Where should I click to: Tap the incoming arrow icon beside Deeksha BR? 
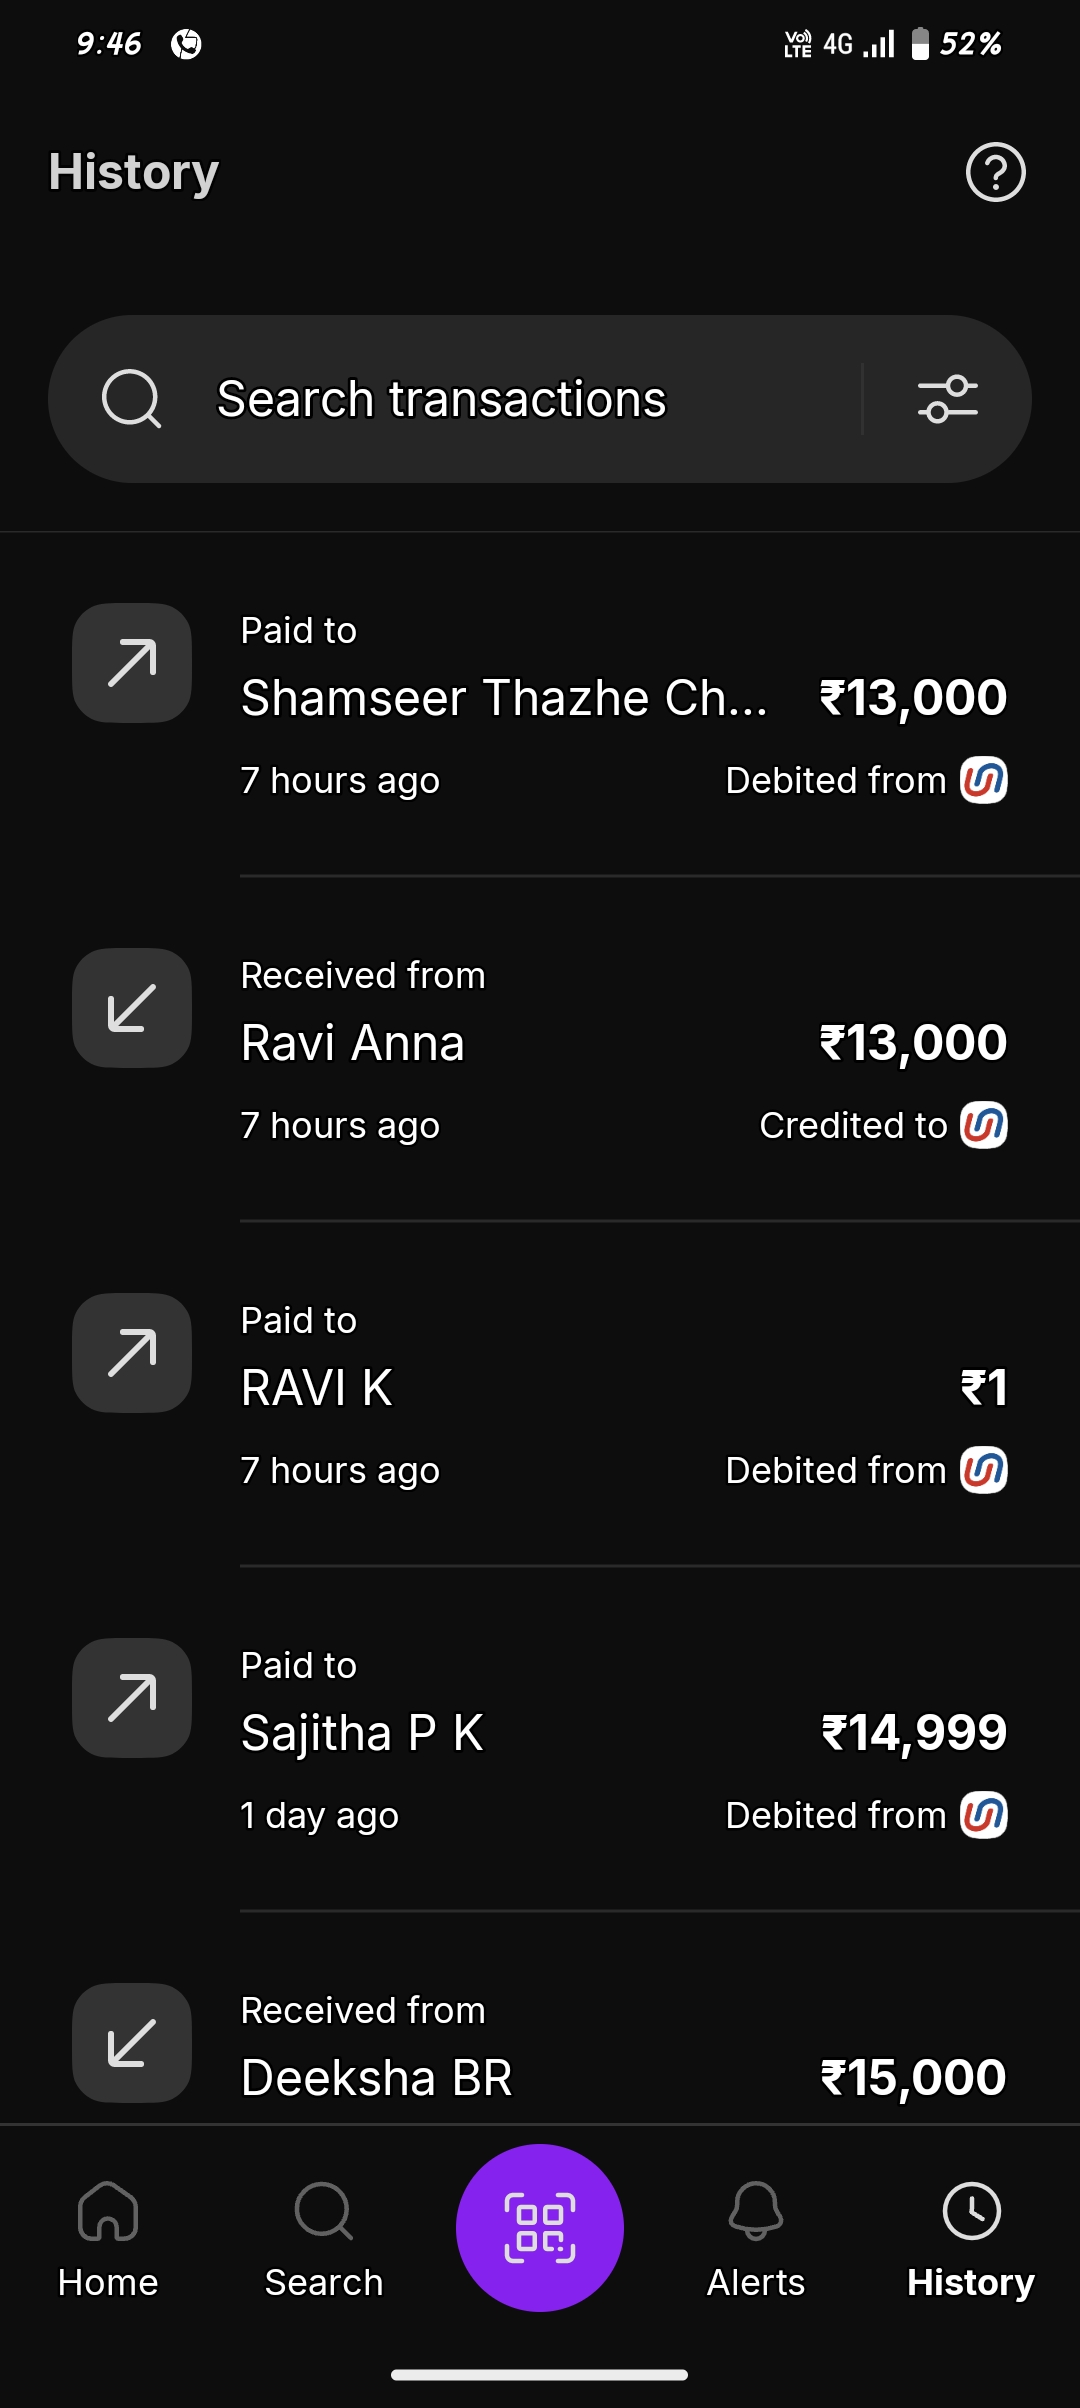tap(132, 2042)
